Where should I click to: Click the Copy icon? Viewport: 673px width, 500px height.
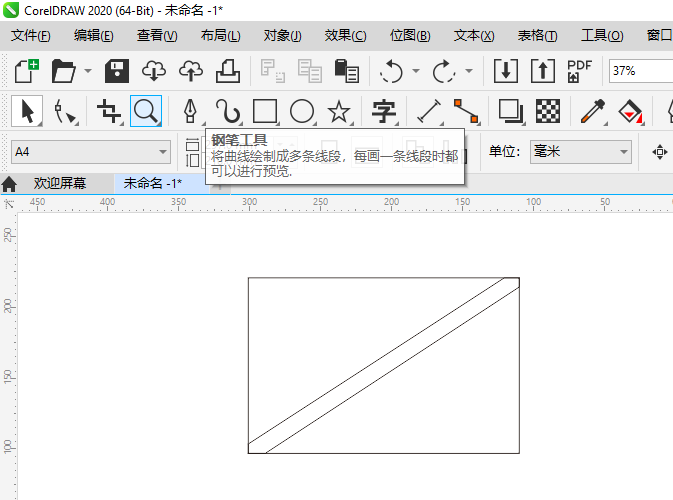coord(309,71)
